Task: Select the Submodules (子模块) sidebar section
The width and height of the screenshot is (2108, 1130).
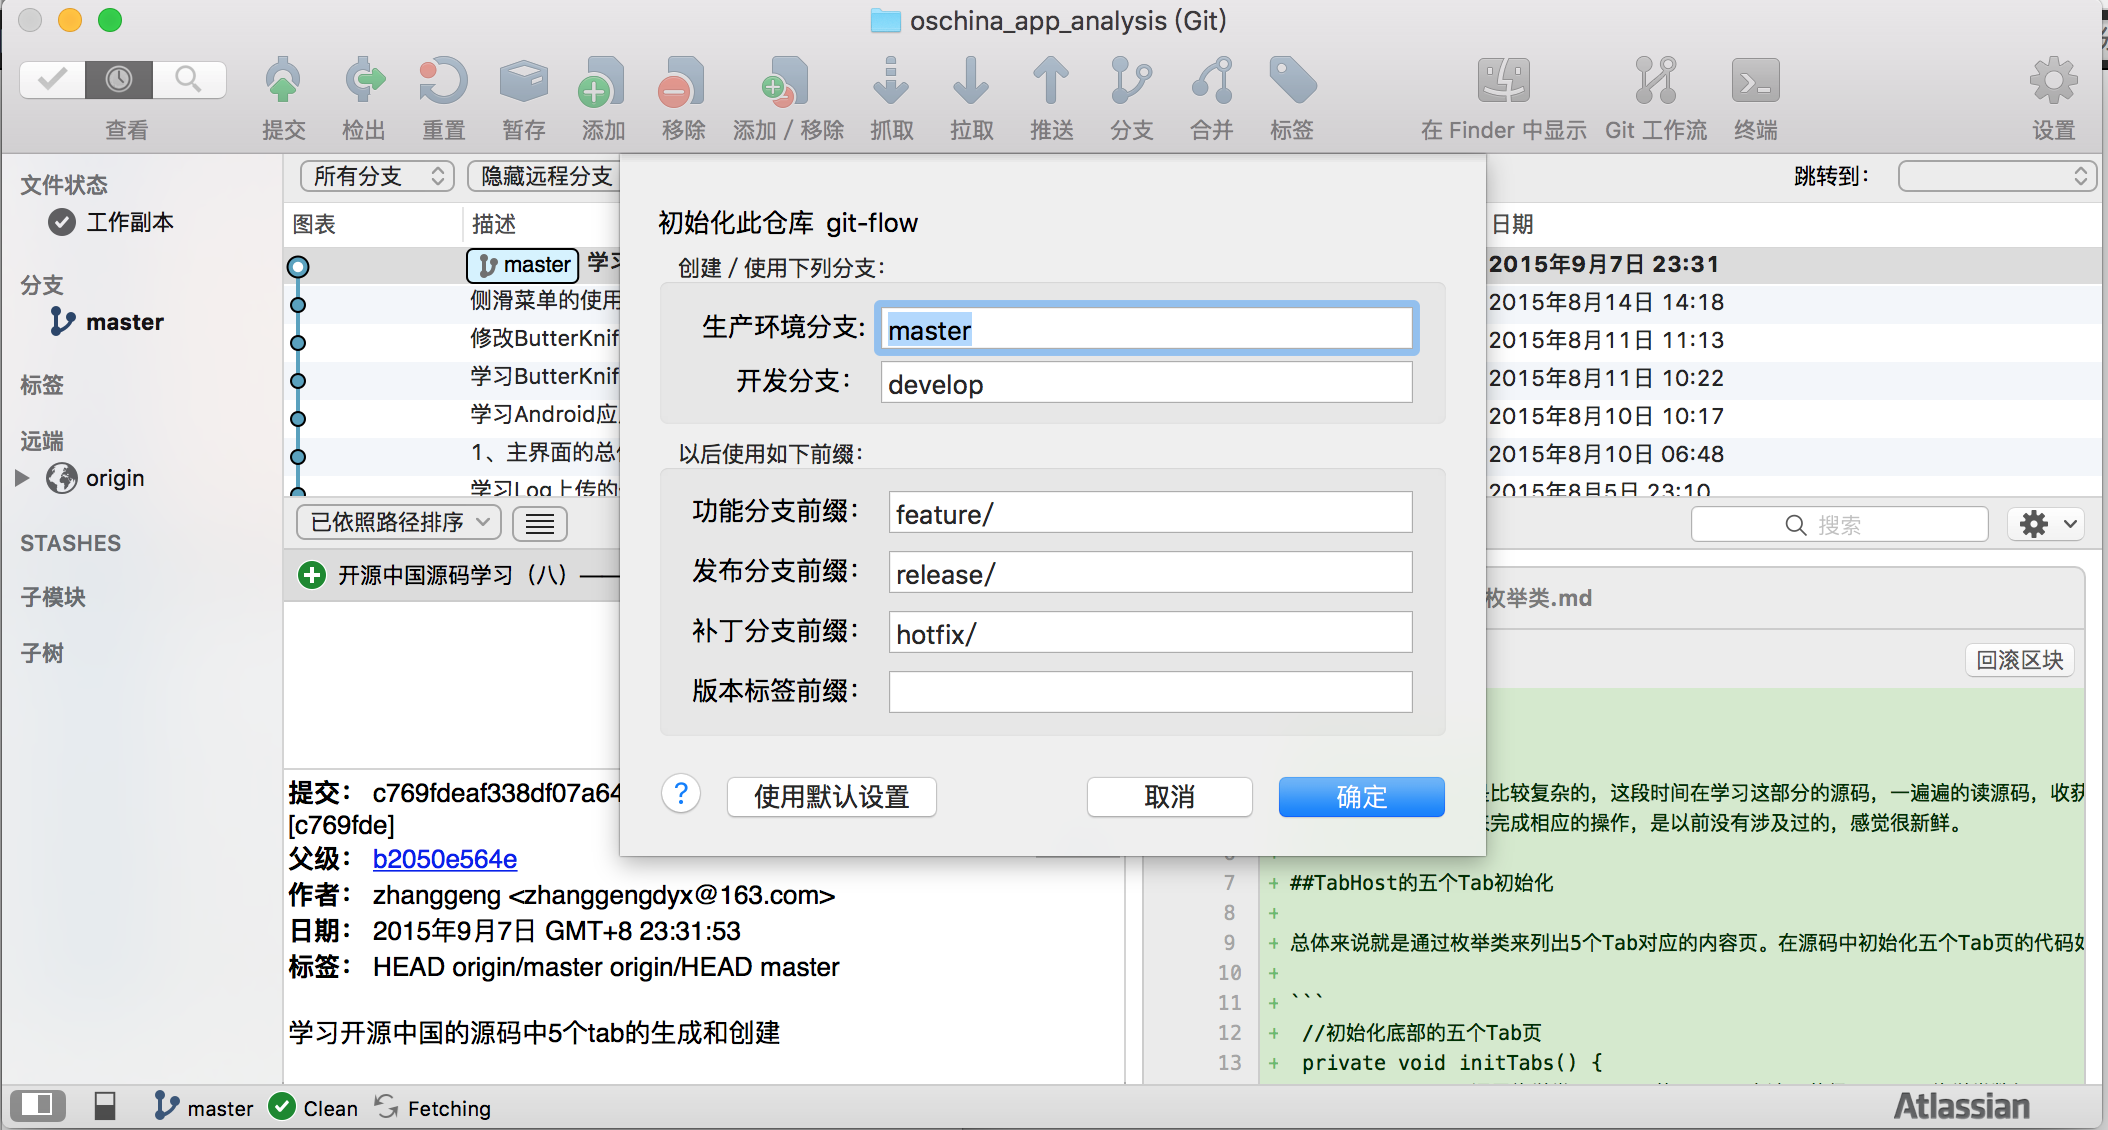Action: click(53, 597)
